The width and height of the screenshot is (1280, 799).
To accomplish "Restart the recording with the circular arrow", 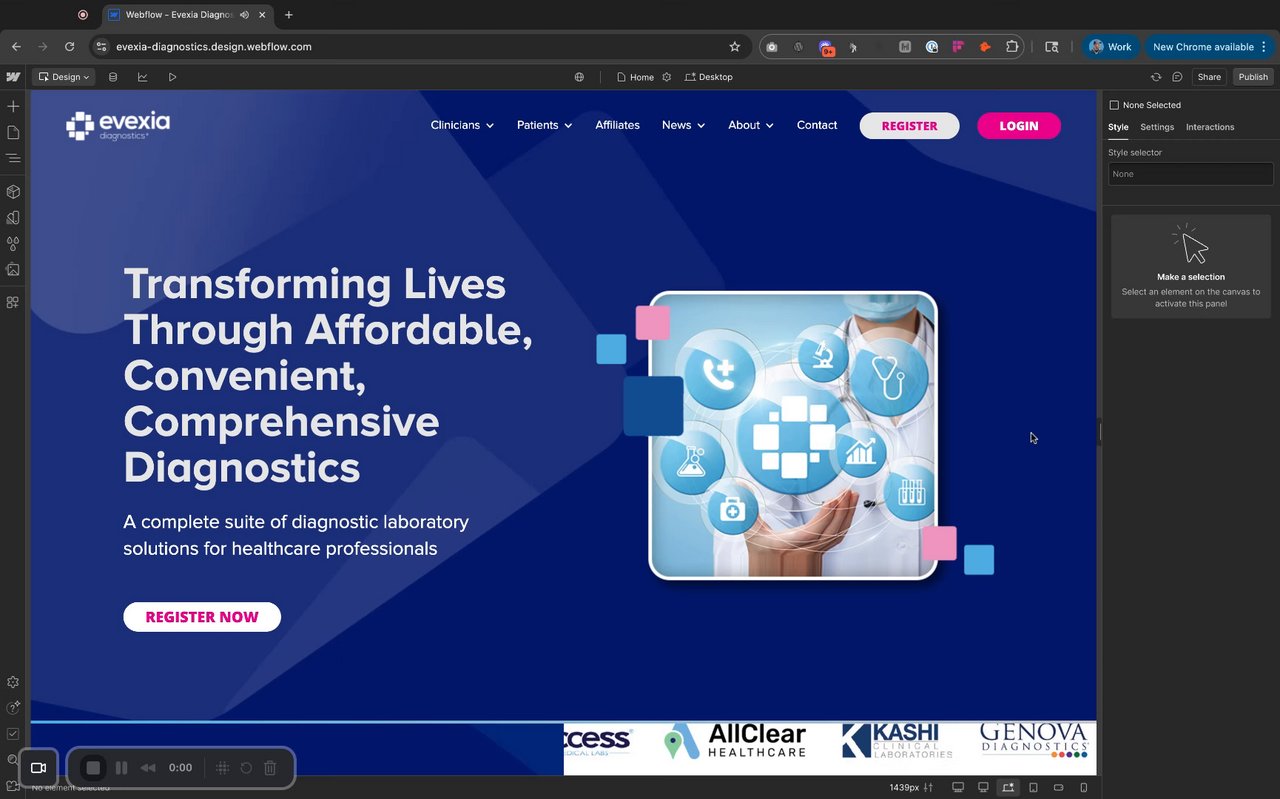I will 246,768.
